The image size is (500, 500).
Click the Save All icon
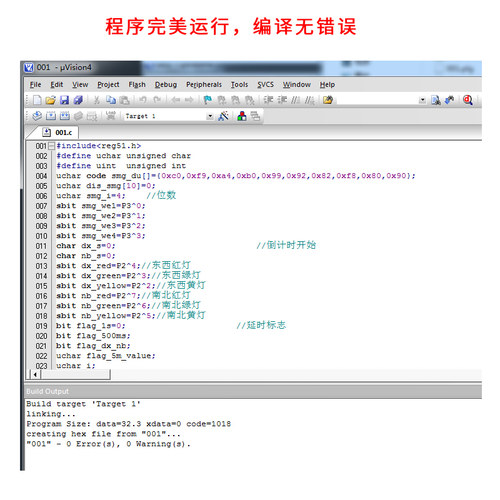click(78, 100)
